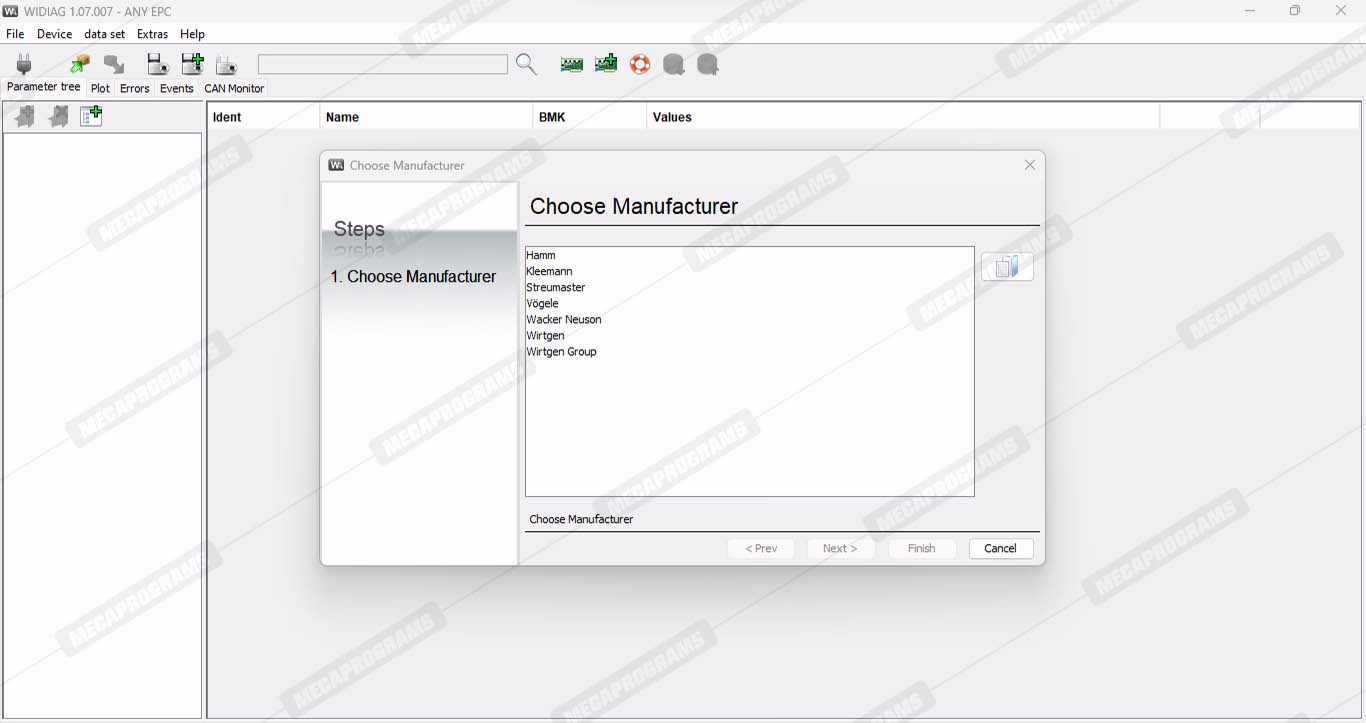
Task: Click the green circuit board icon
Action: click(x=572, y=65)
